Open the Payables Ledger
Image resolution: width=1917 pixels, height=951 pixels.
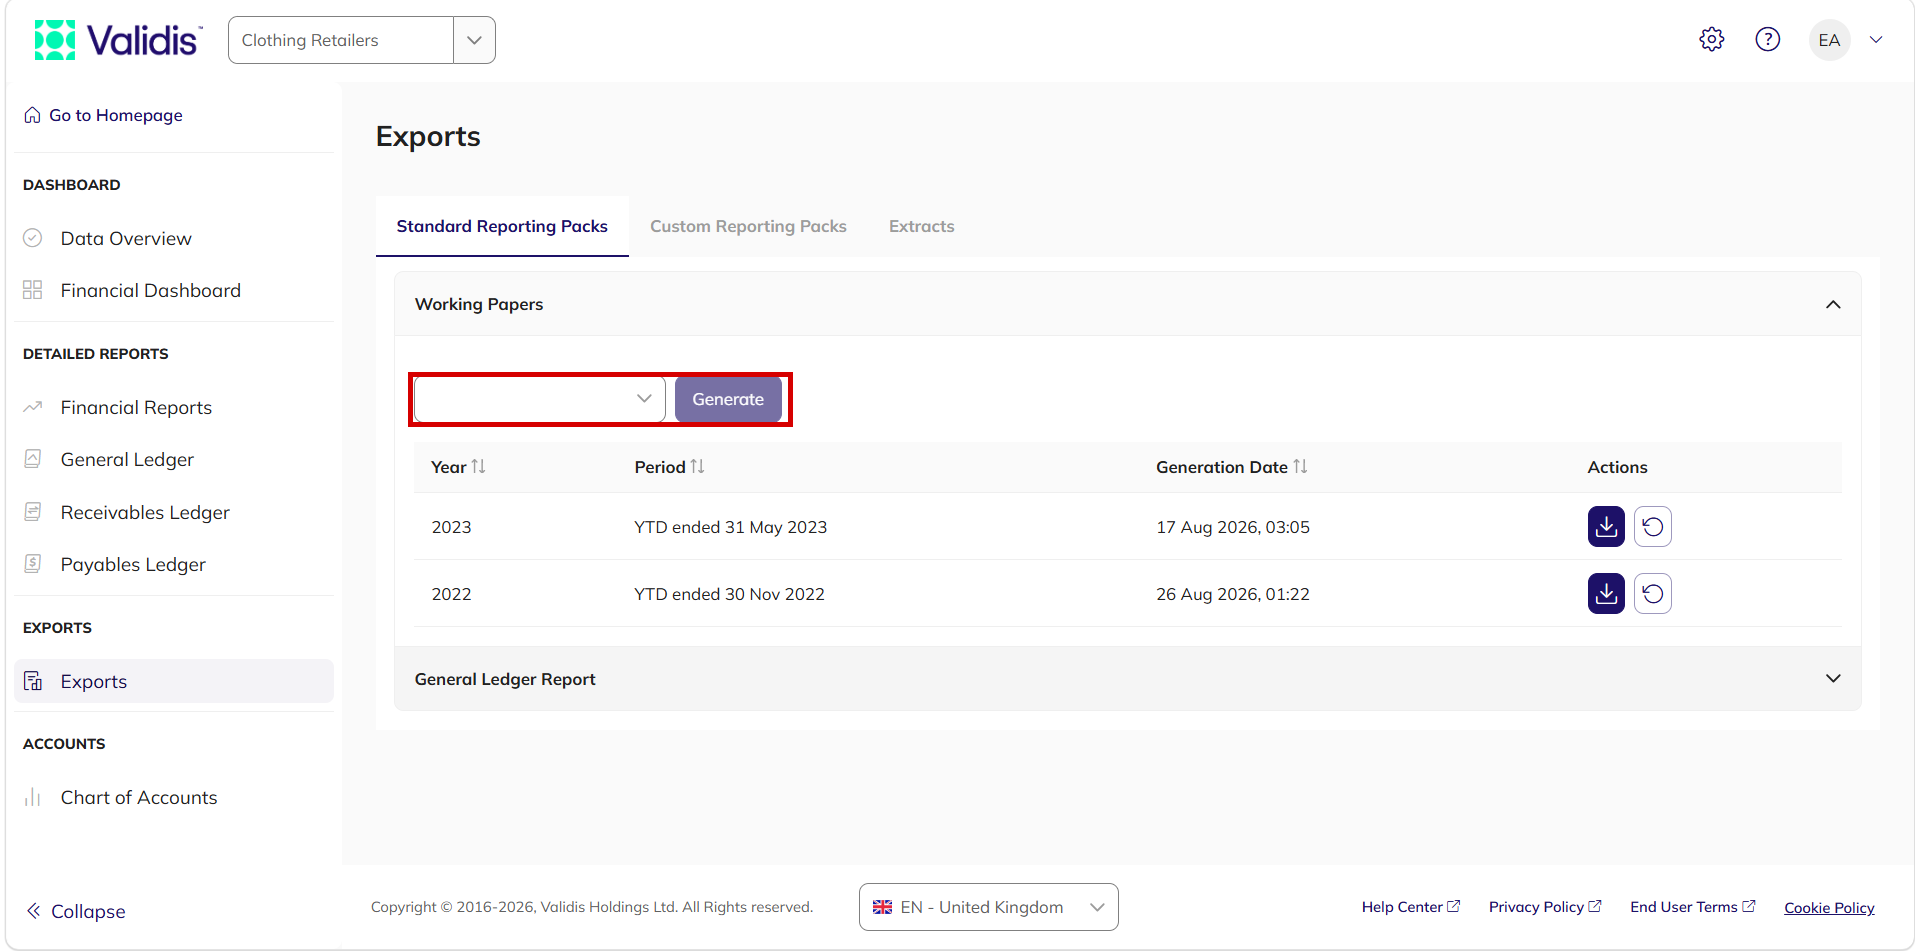133,564
